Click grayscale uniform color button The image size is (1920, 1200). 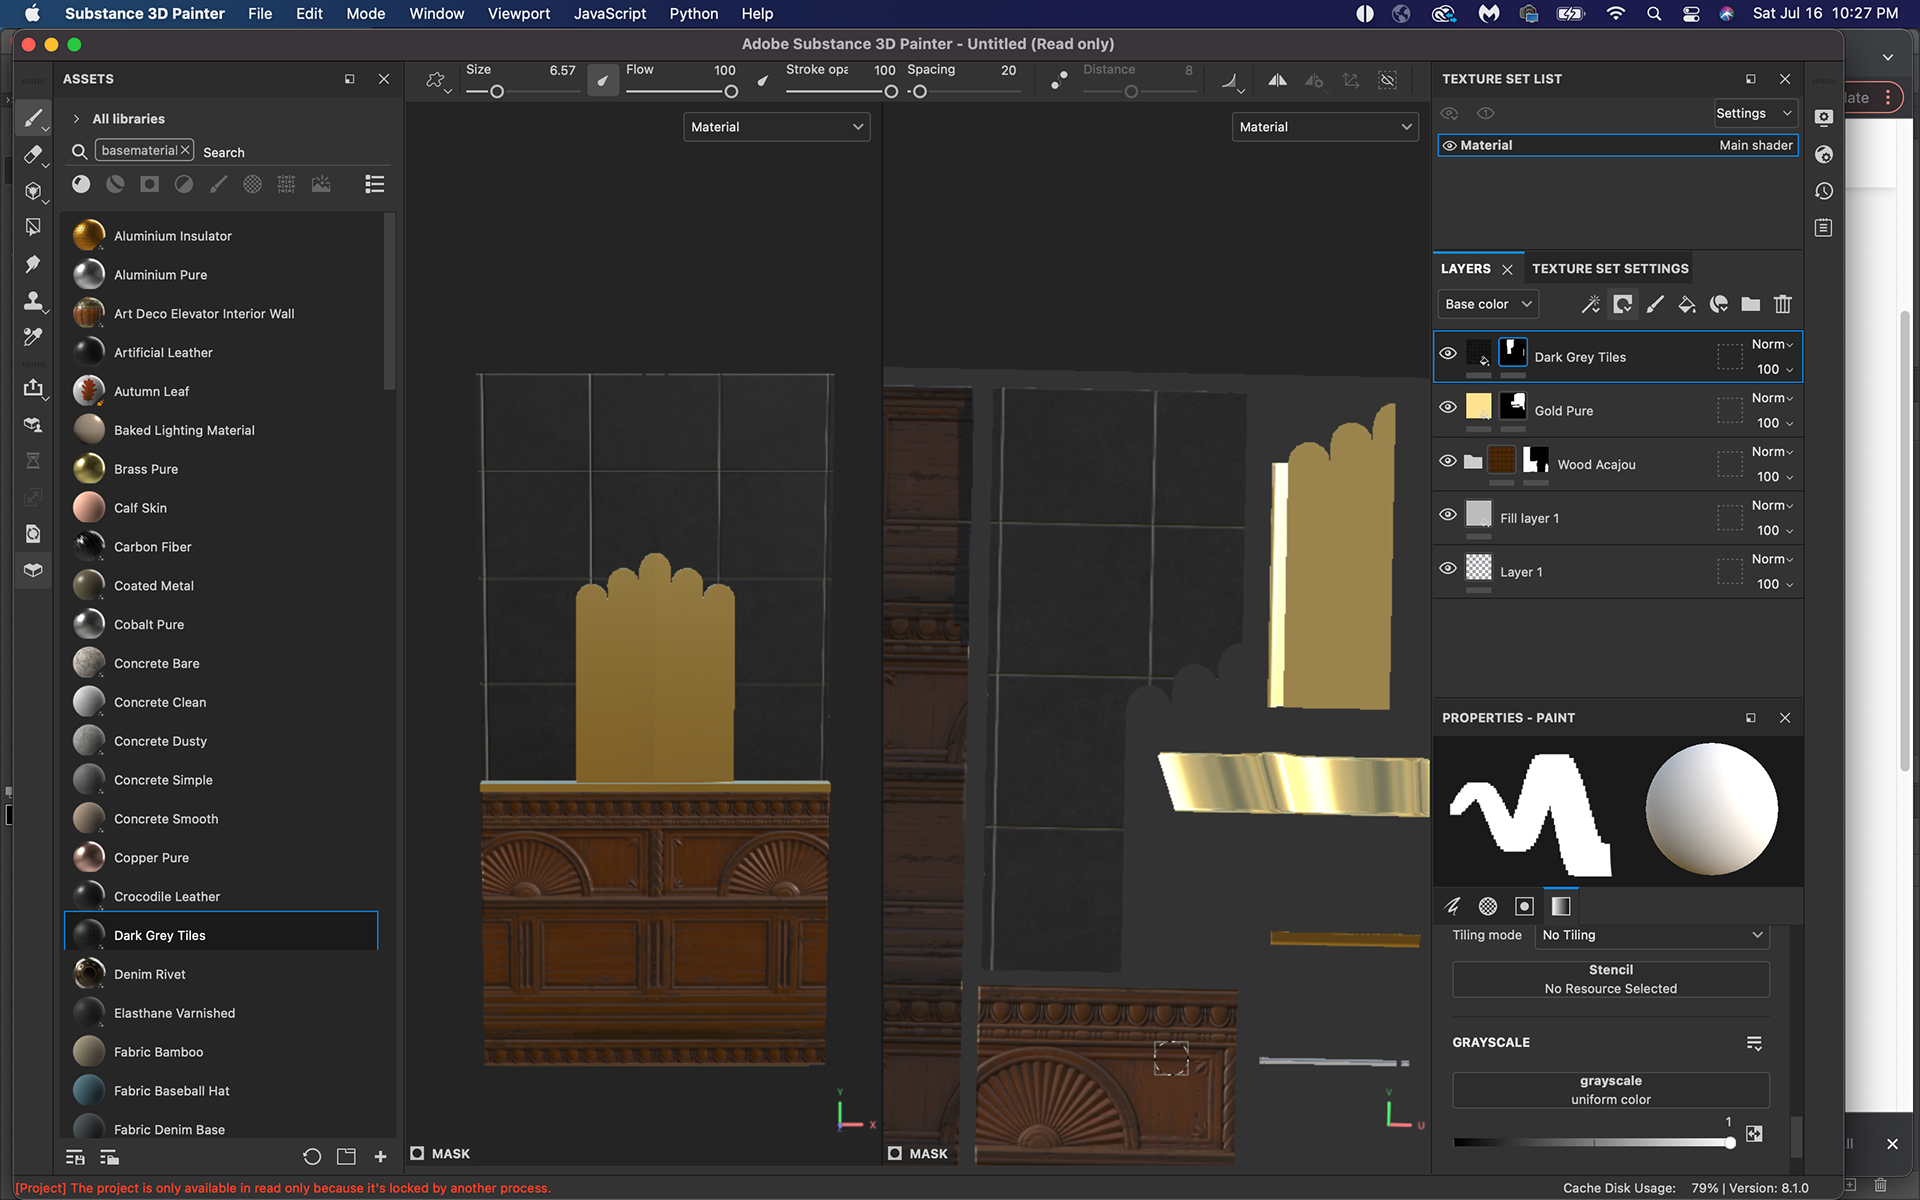coord(1610,1090)
